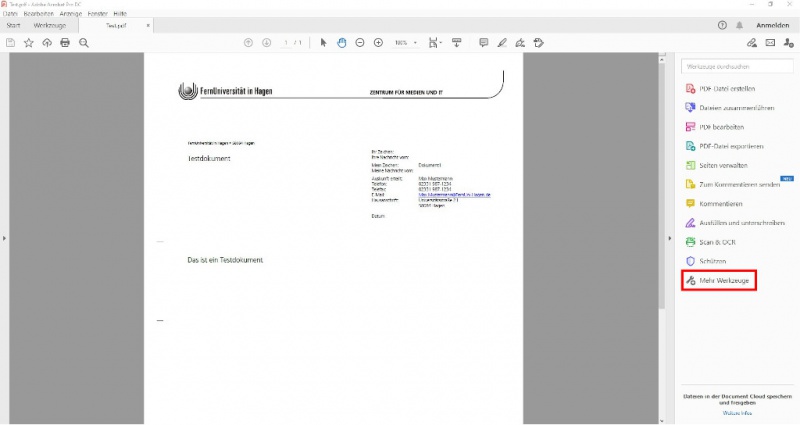The height and width of the screenshot is (425, 800).
Task: Open Ausfüllen und unterschreiben tool
Action: pyautogui.click(x=735, y=223)
